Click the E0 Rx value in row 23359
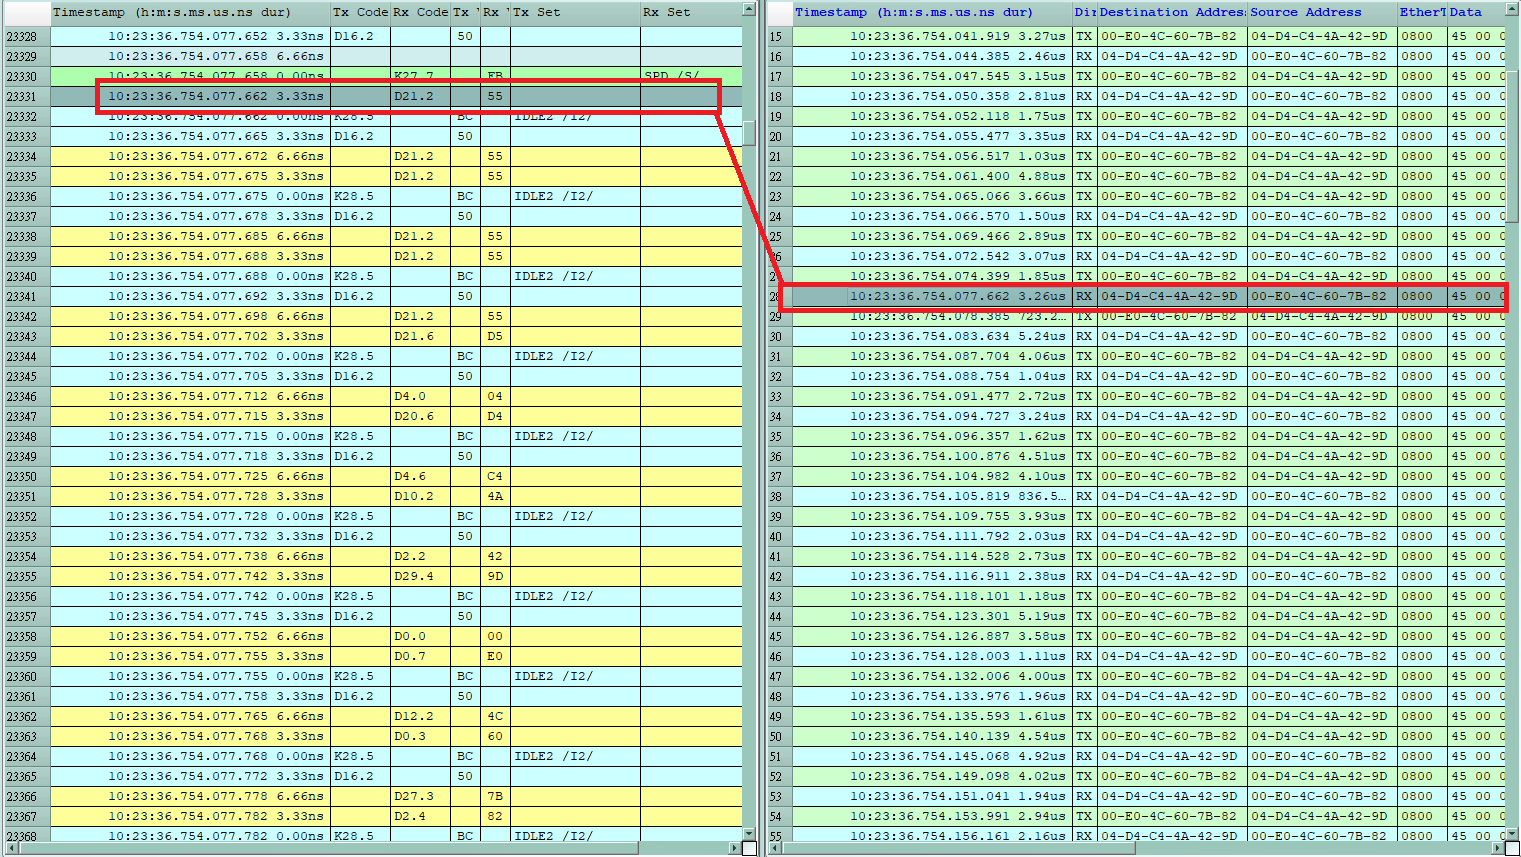The height and width of the screenshot is (857, 1521). click(495, 656)
